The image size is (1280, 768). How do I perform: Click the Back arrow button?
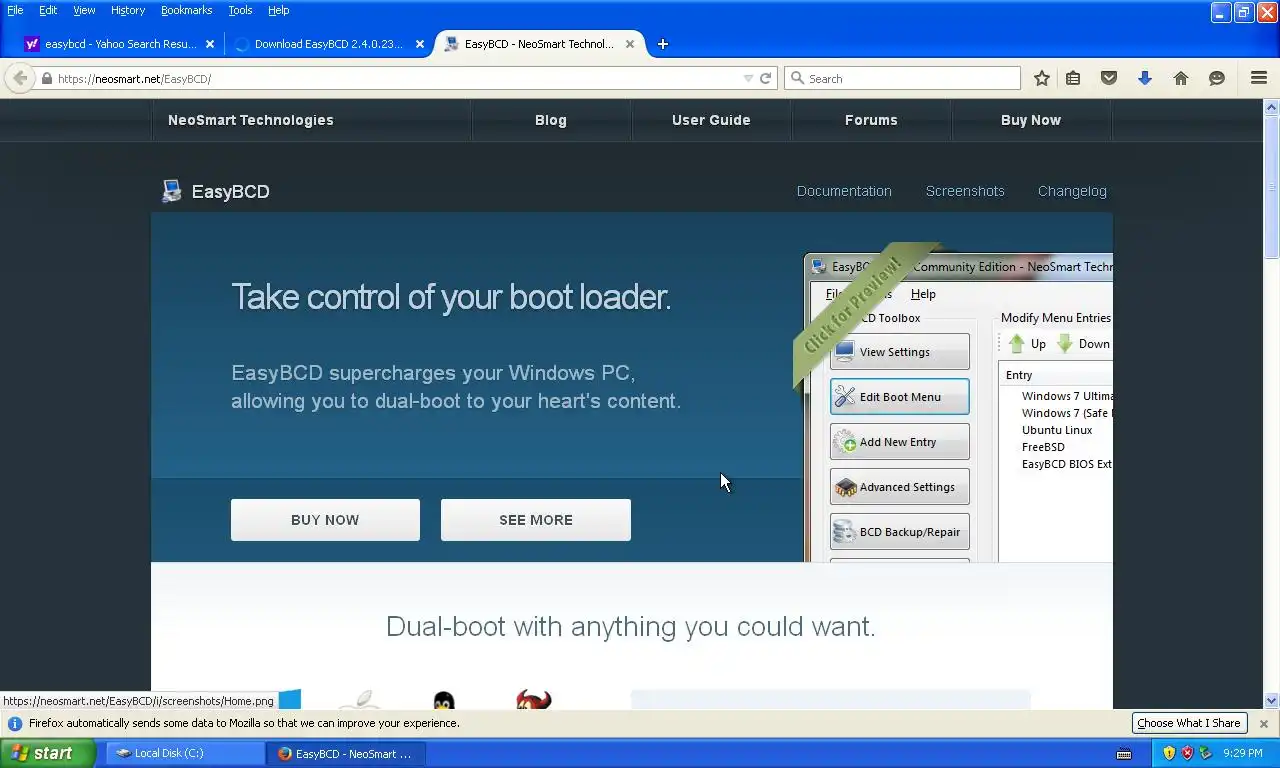tap(20, 78)
